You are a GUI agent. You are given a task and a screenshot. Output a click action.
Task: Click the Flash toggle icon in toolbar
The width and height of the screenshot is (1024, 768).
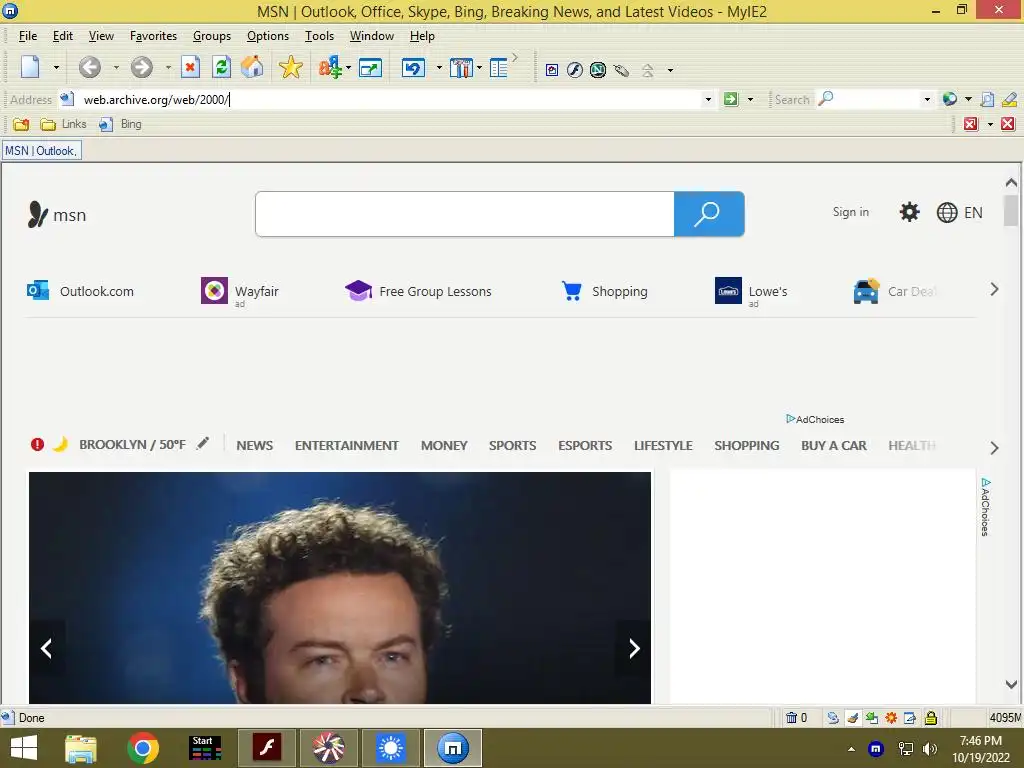coord(575,70)
